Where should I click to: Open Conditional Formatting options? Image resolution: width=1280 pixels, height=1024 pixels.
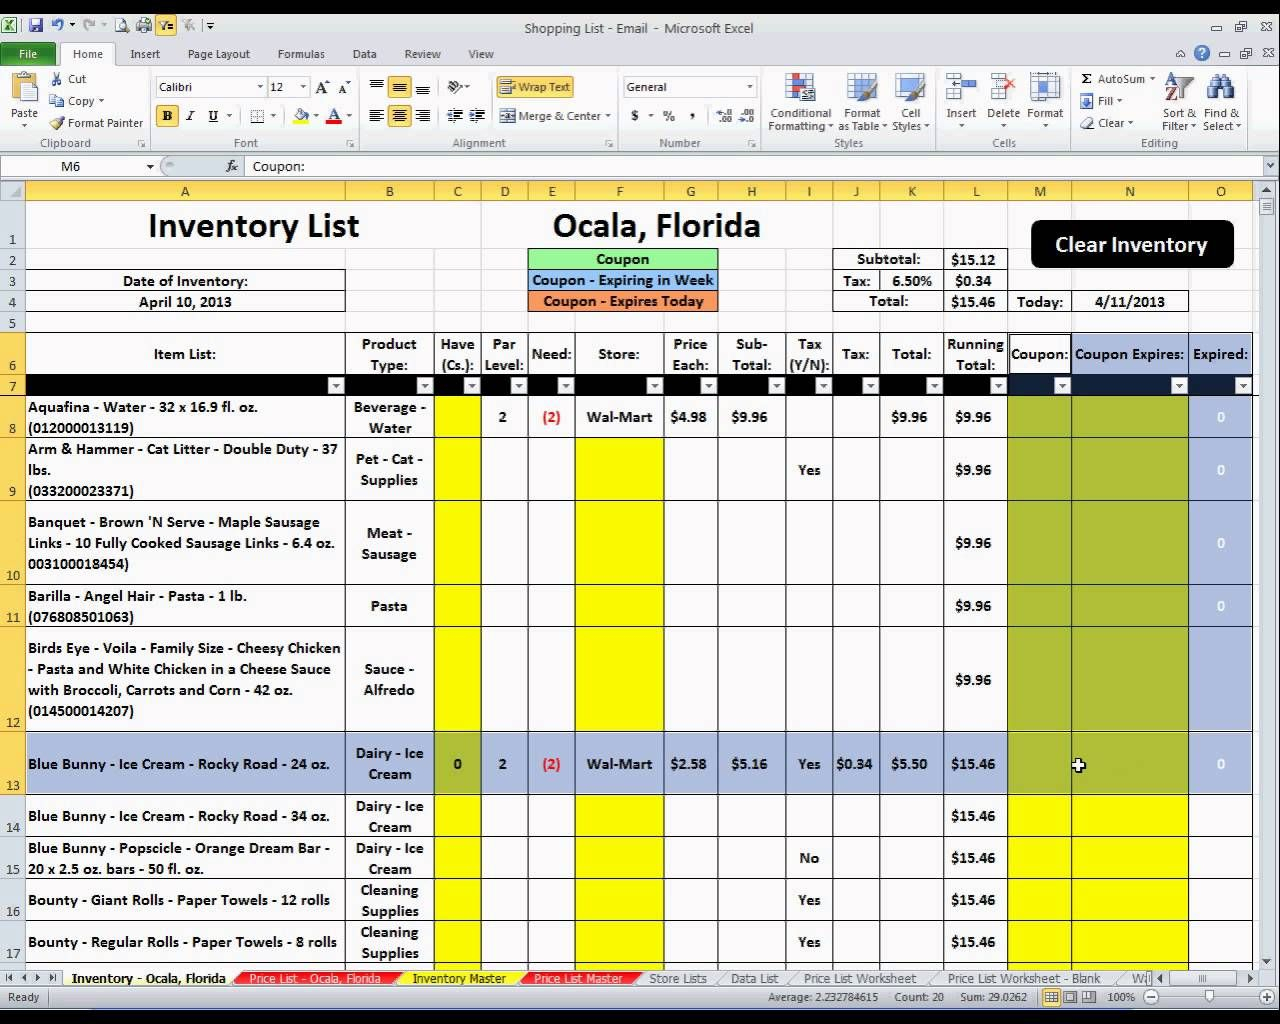click(x=799, y=100)
